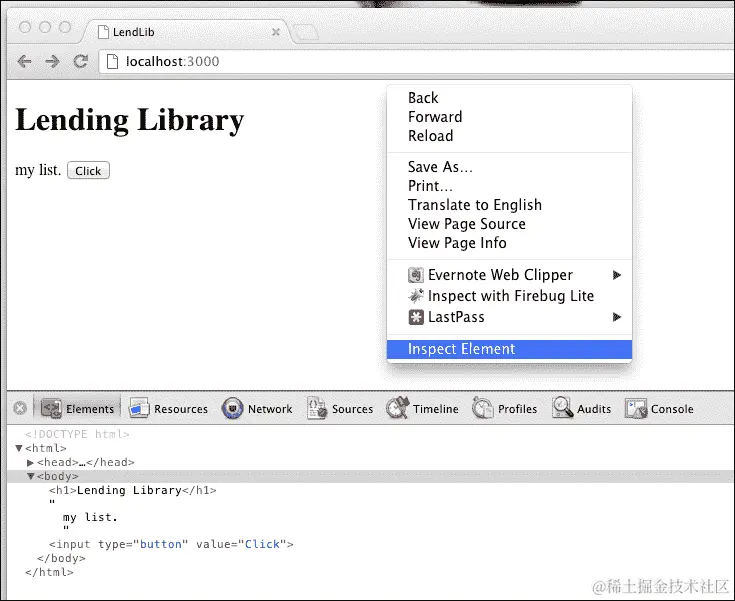Click the macOS red close window button
735x601 pixels.
point(25,28)
